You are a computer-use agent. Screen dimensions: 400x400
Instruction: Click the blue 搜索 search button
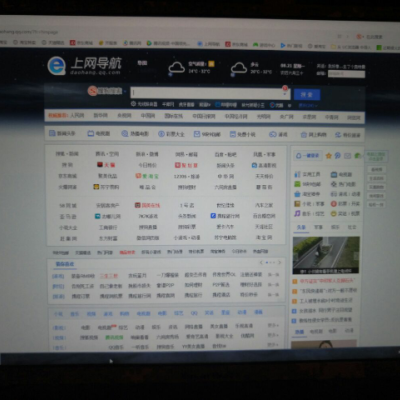pyautogui.click(x=307, y=95)
